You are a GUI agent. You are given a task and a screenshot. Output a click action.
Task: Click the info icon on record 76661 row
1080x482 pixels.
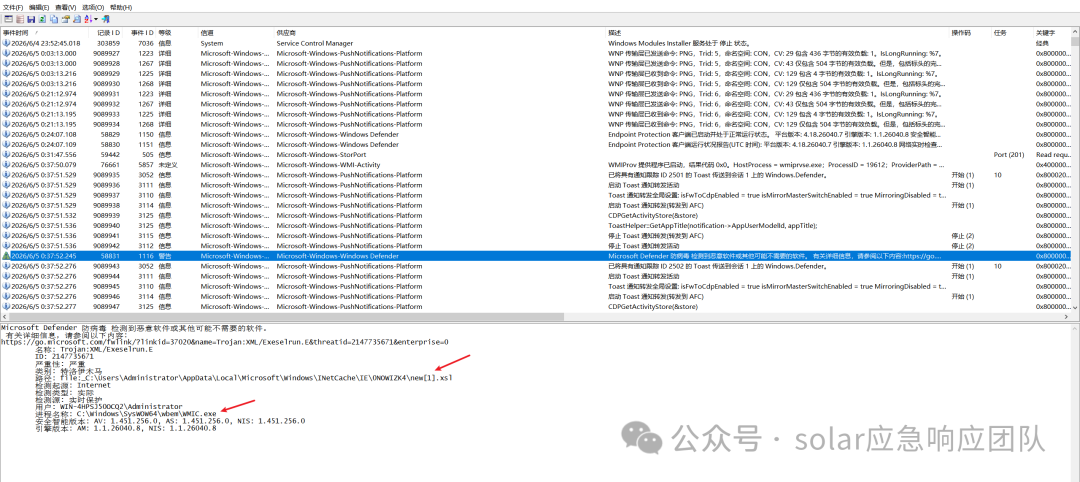click(x=6, y=165)
